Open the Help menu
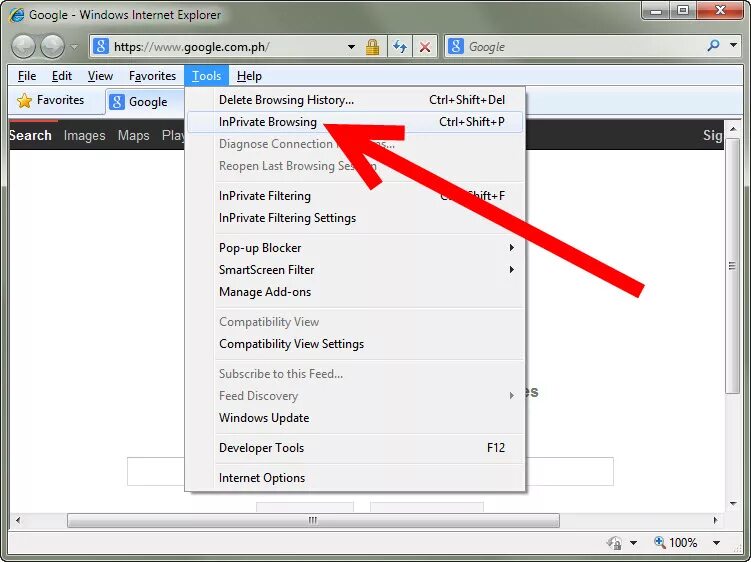The width and height of the screenshot is (751, 562). [x=249, y=76]
